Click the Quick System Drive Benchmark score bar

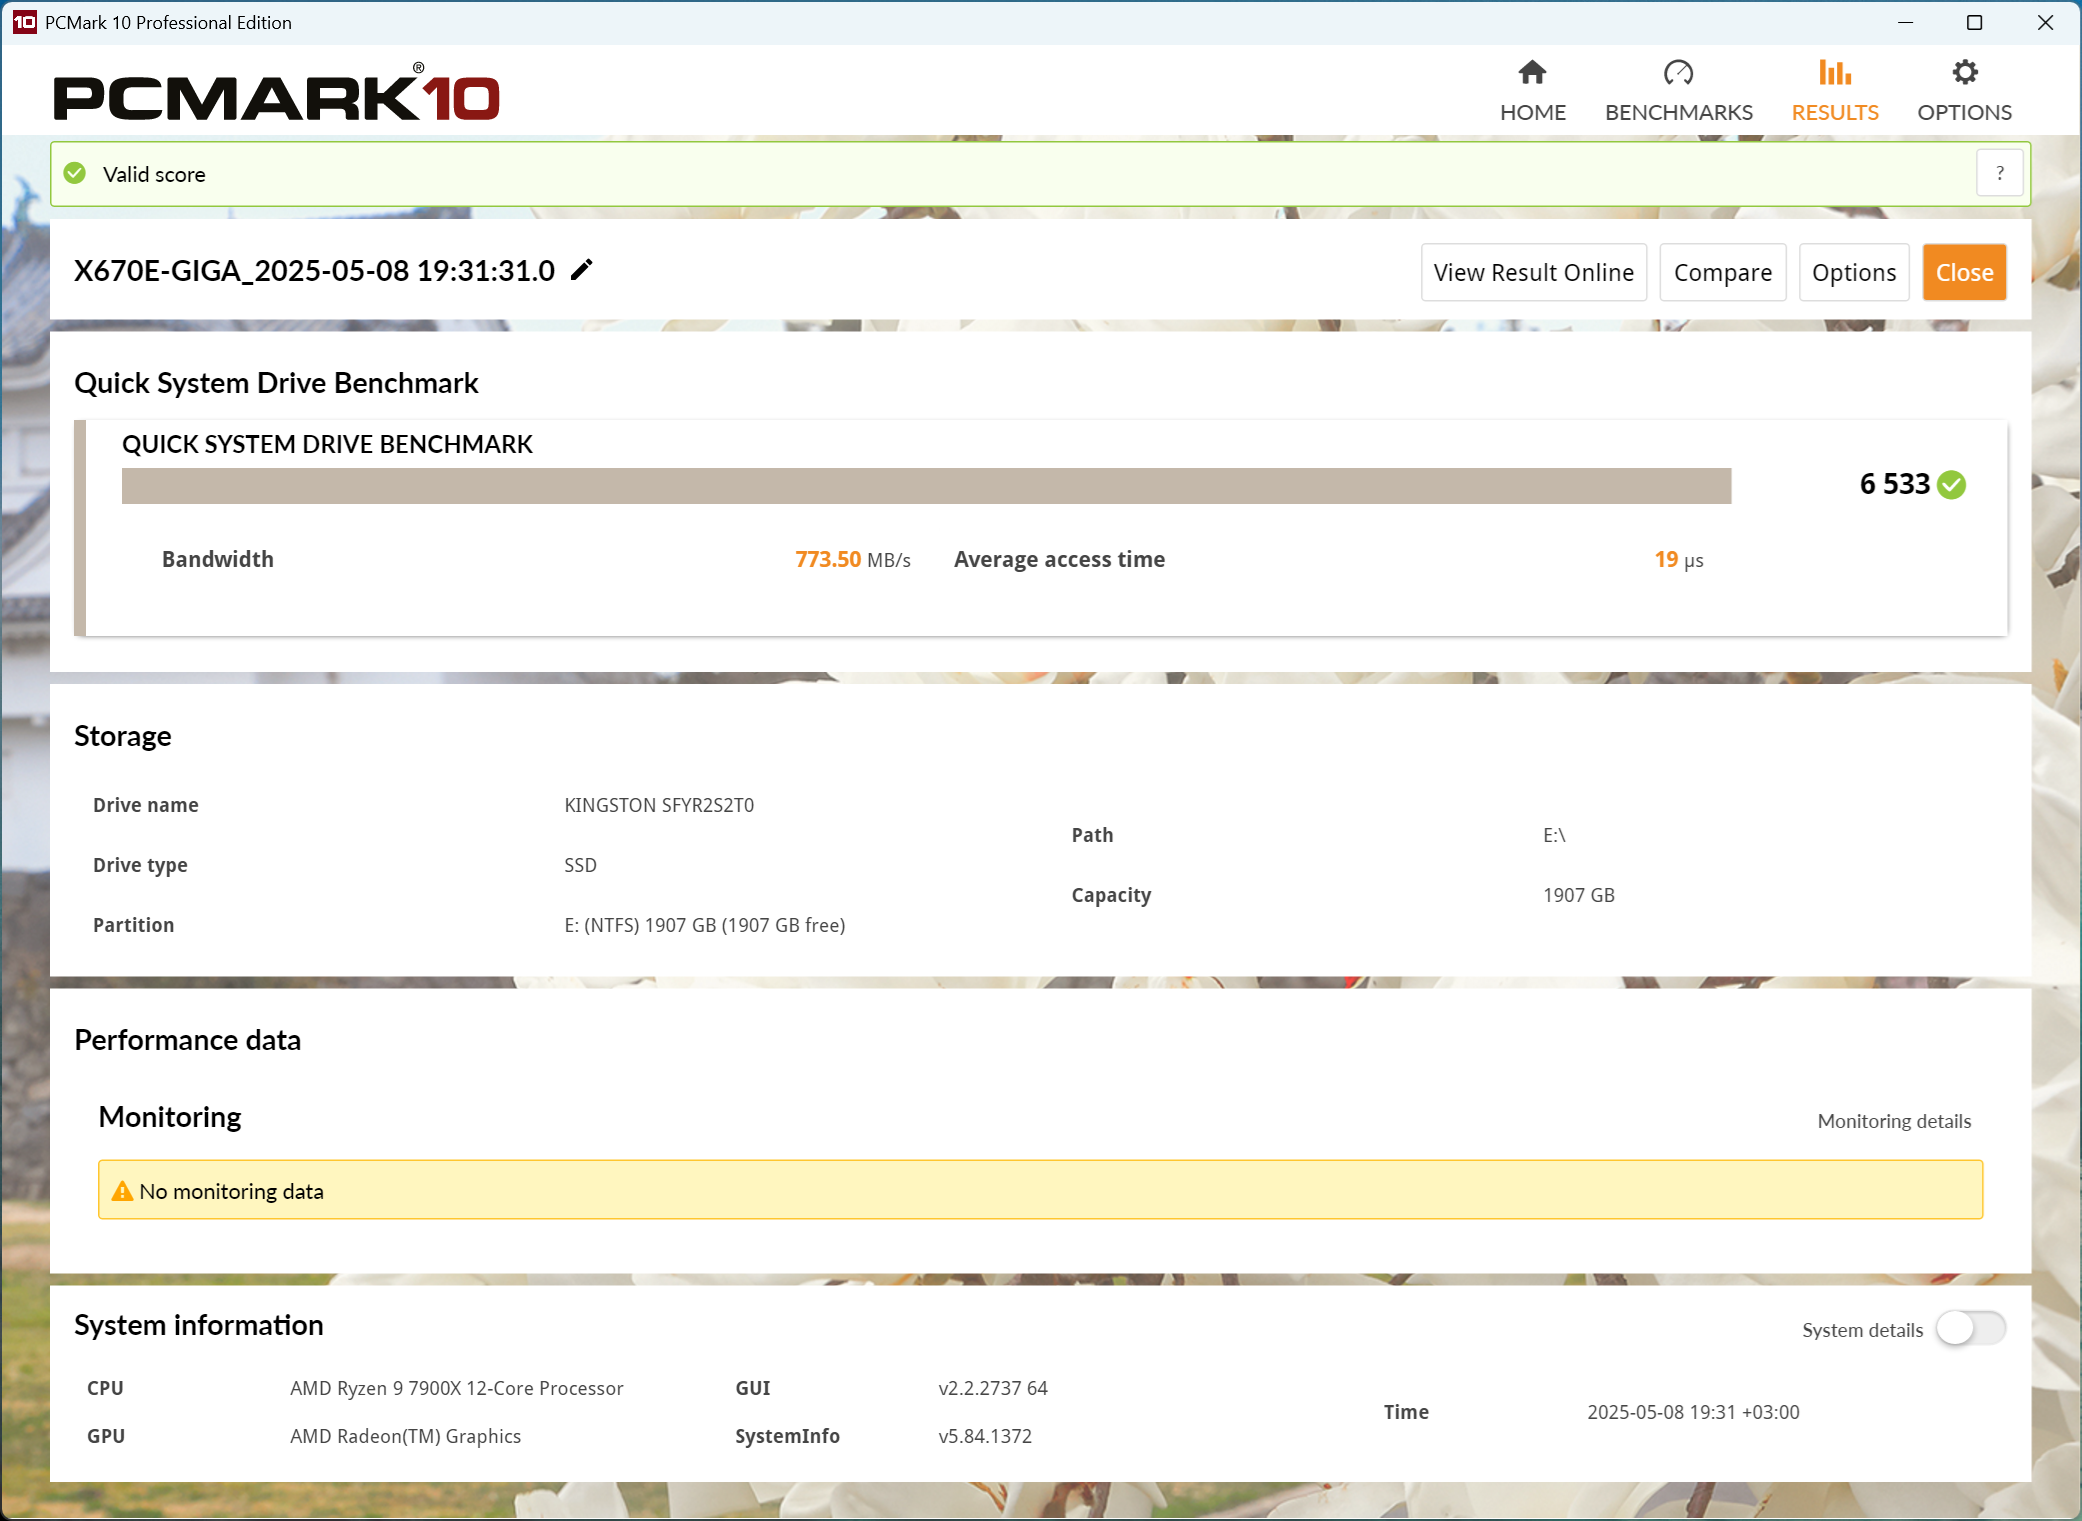pos(926,486)
